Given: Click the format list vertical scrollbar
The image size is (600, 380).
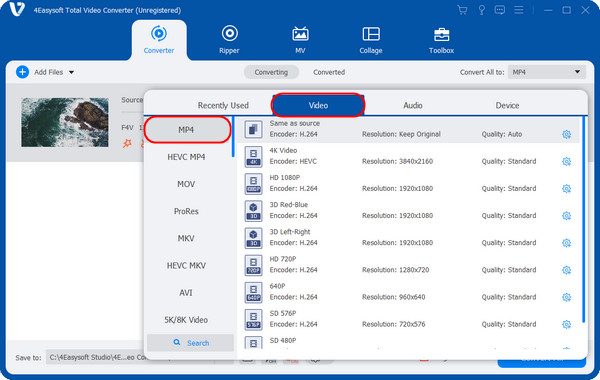Looking at the screenshot, I should click(x=233, y=137).
